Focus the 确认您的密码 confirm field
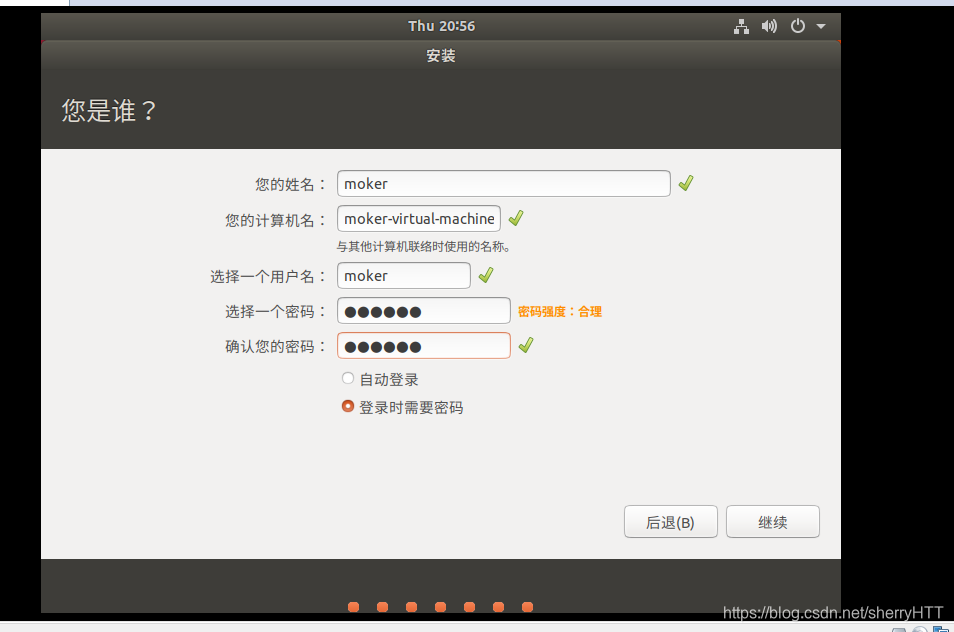The width and height of the screenshot is (954, 632). click(424, 346)
